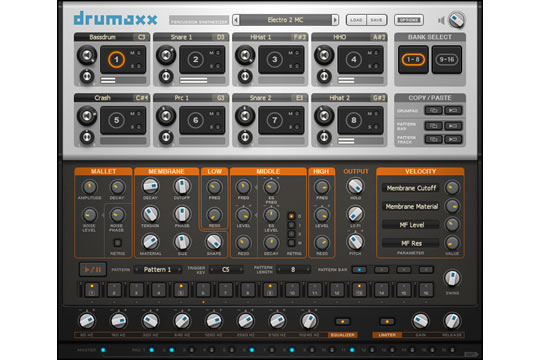Open Membrane Cutoff velocity parameter selector

[x=411, y=188]
